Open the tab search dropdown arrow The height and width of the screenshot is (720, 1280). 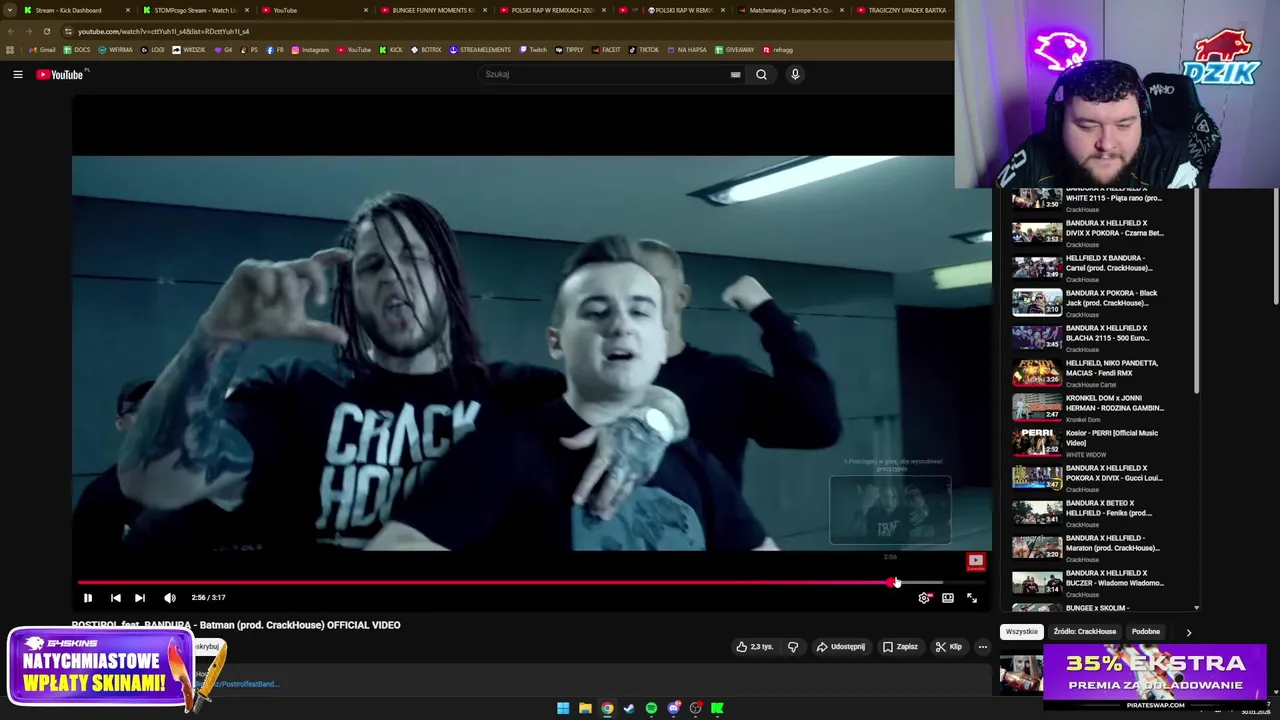click(x=9, y=10)
